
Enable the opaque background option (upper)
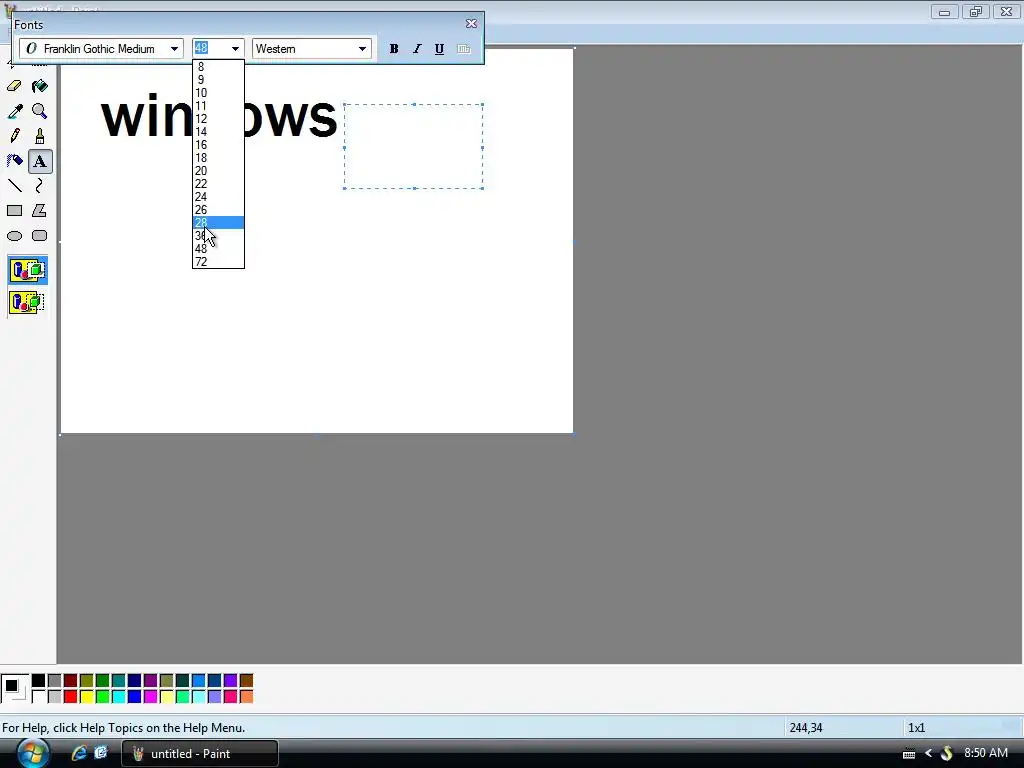click(x=27, y=270)
